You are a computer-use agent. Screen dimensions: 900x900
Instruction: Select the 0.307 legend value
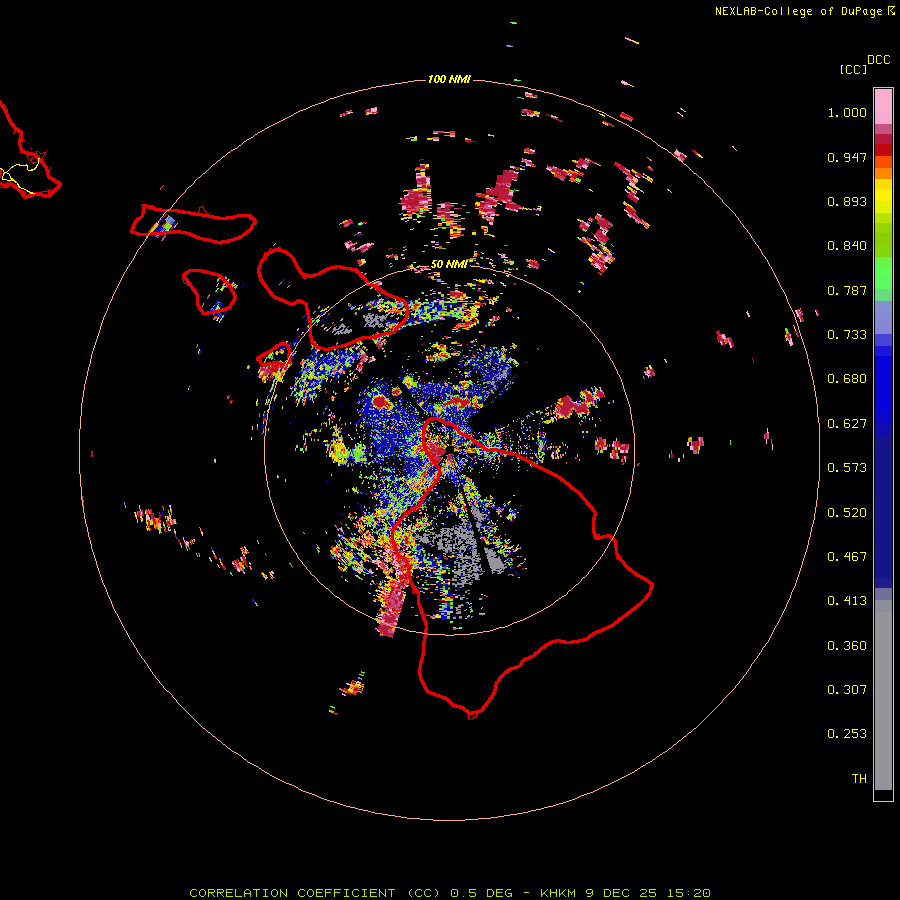point(847,690)
